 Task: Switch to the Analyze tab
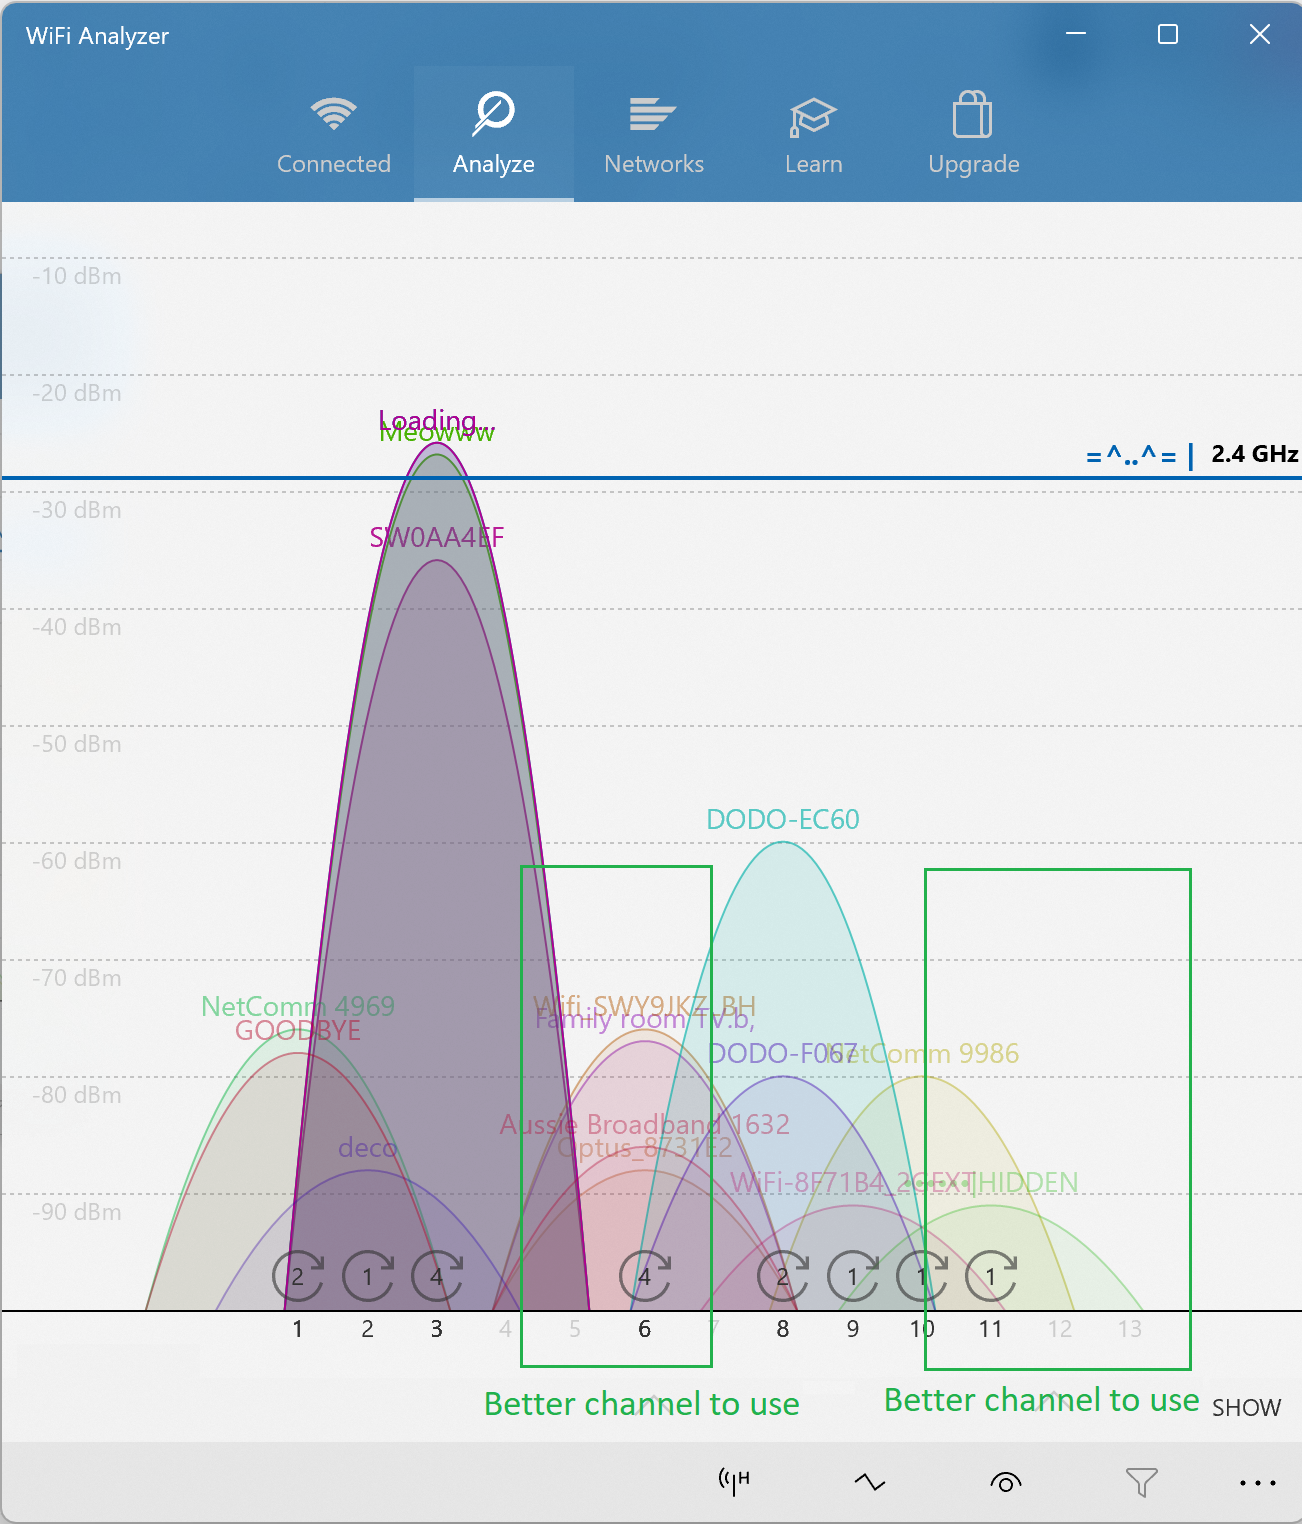pos(494,135)
